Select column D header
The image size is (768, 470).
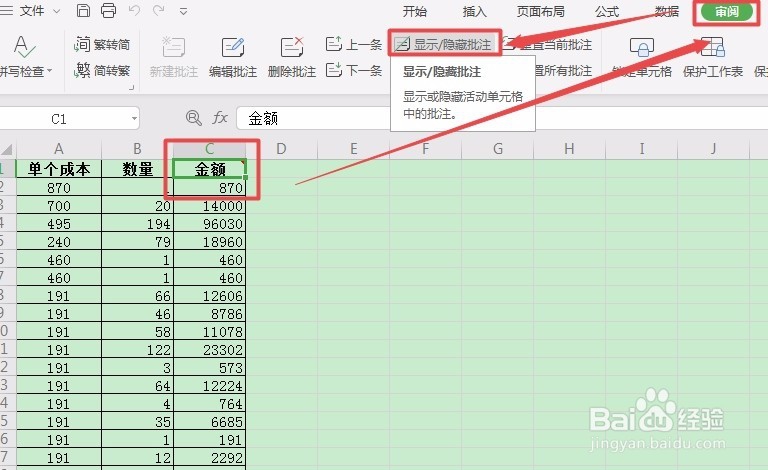point(281,149)
